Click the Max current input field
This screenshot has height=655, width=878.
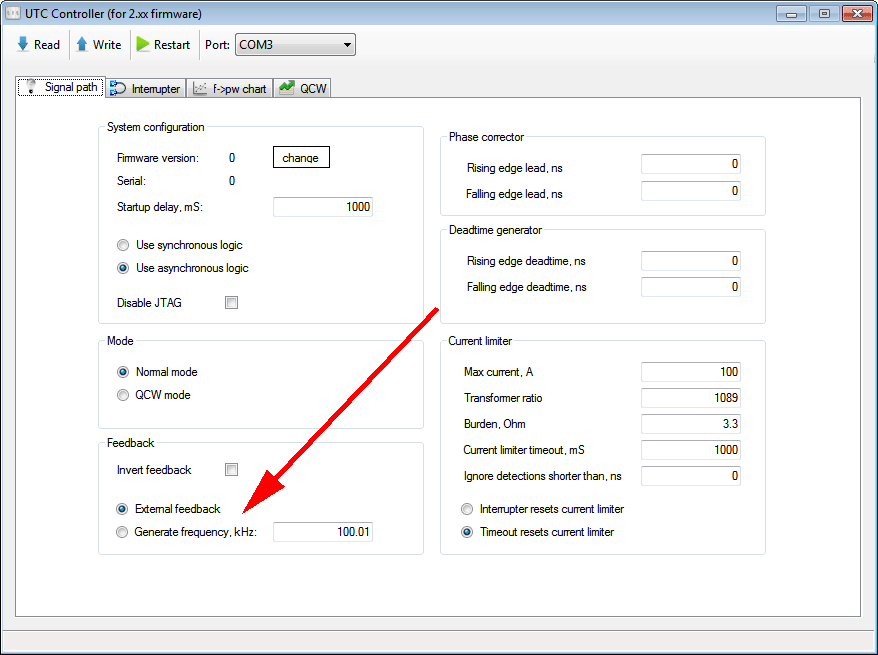(x=690, y=372)
